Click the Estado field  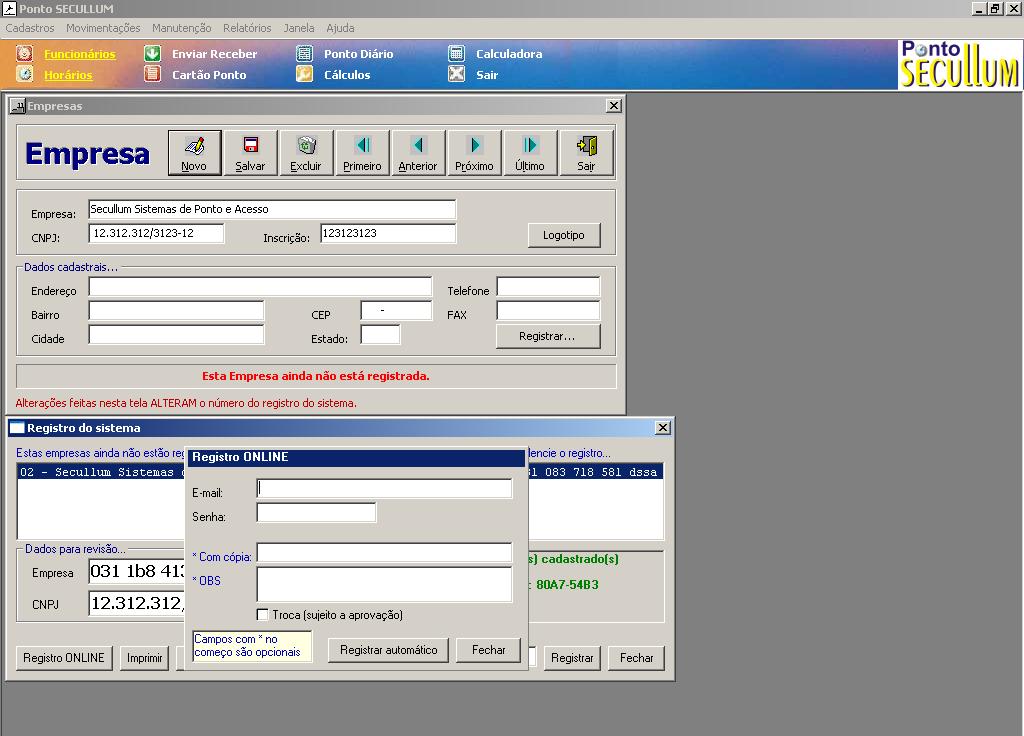[380, 334]
